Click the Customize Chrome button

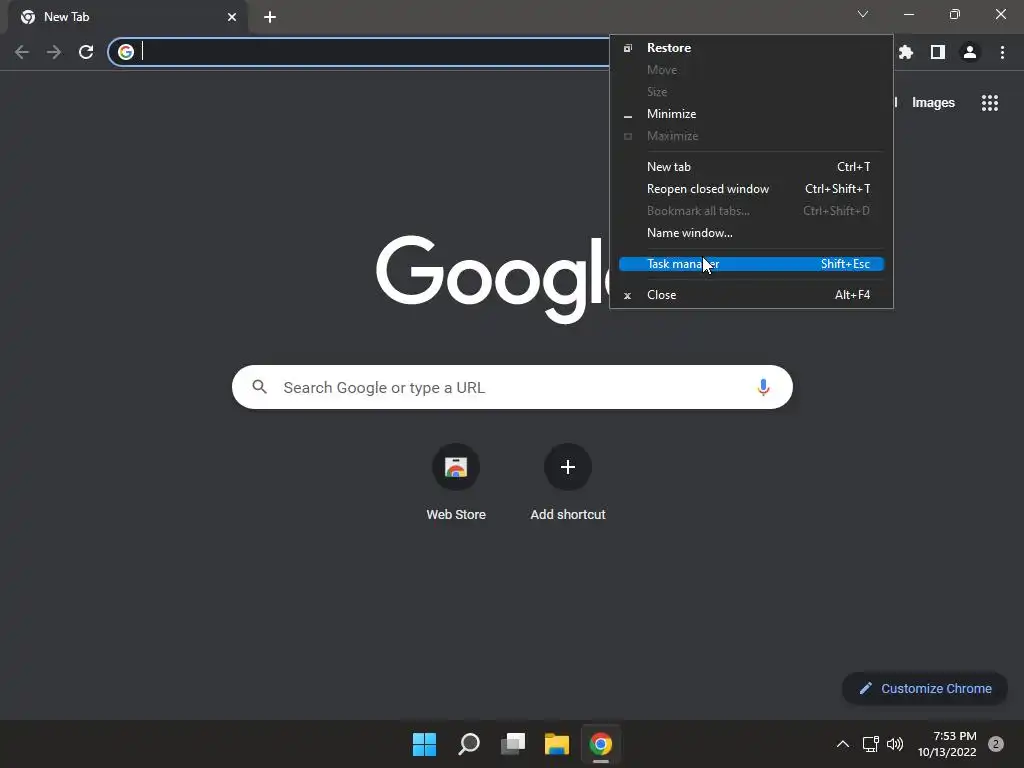(925, 688)
